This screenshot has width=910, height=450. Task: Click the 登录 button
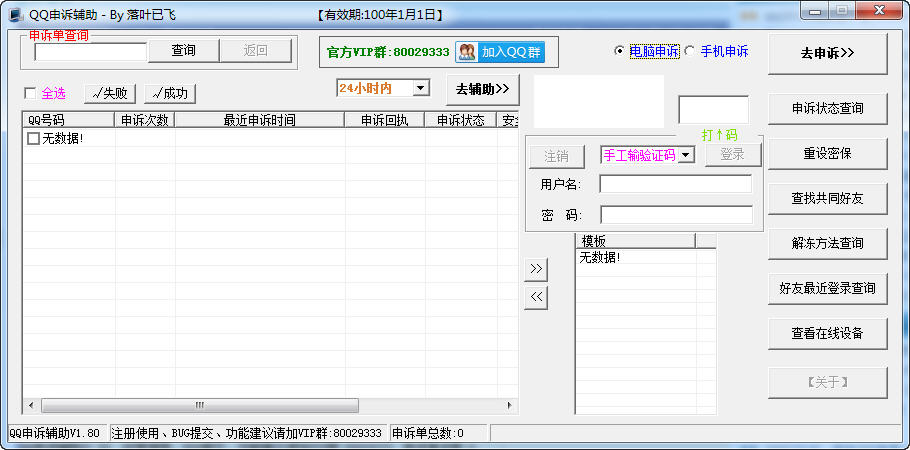point(732,155)
